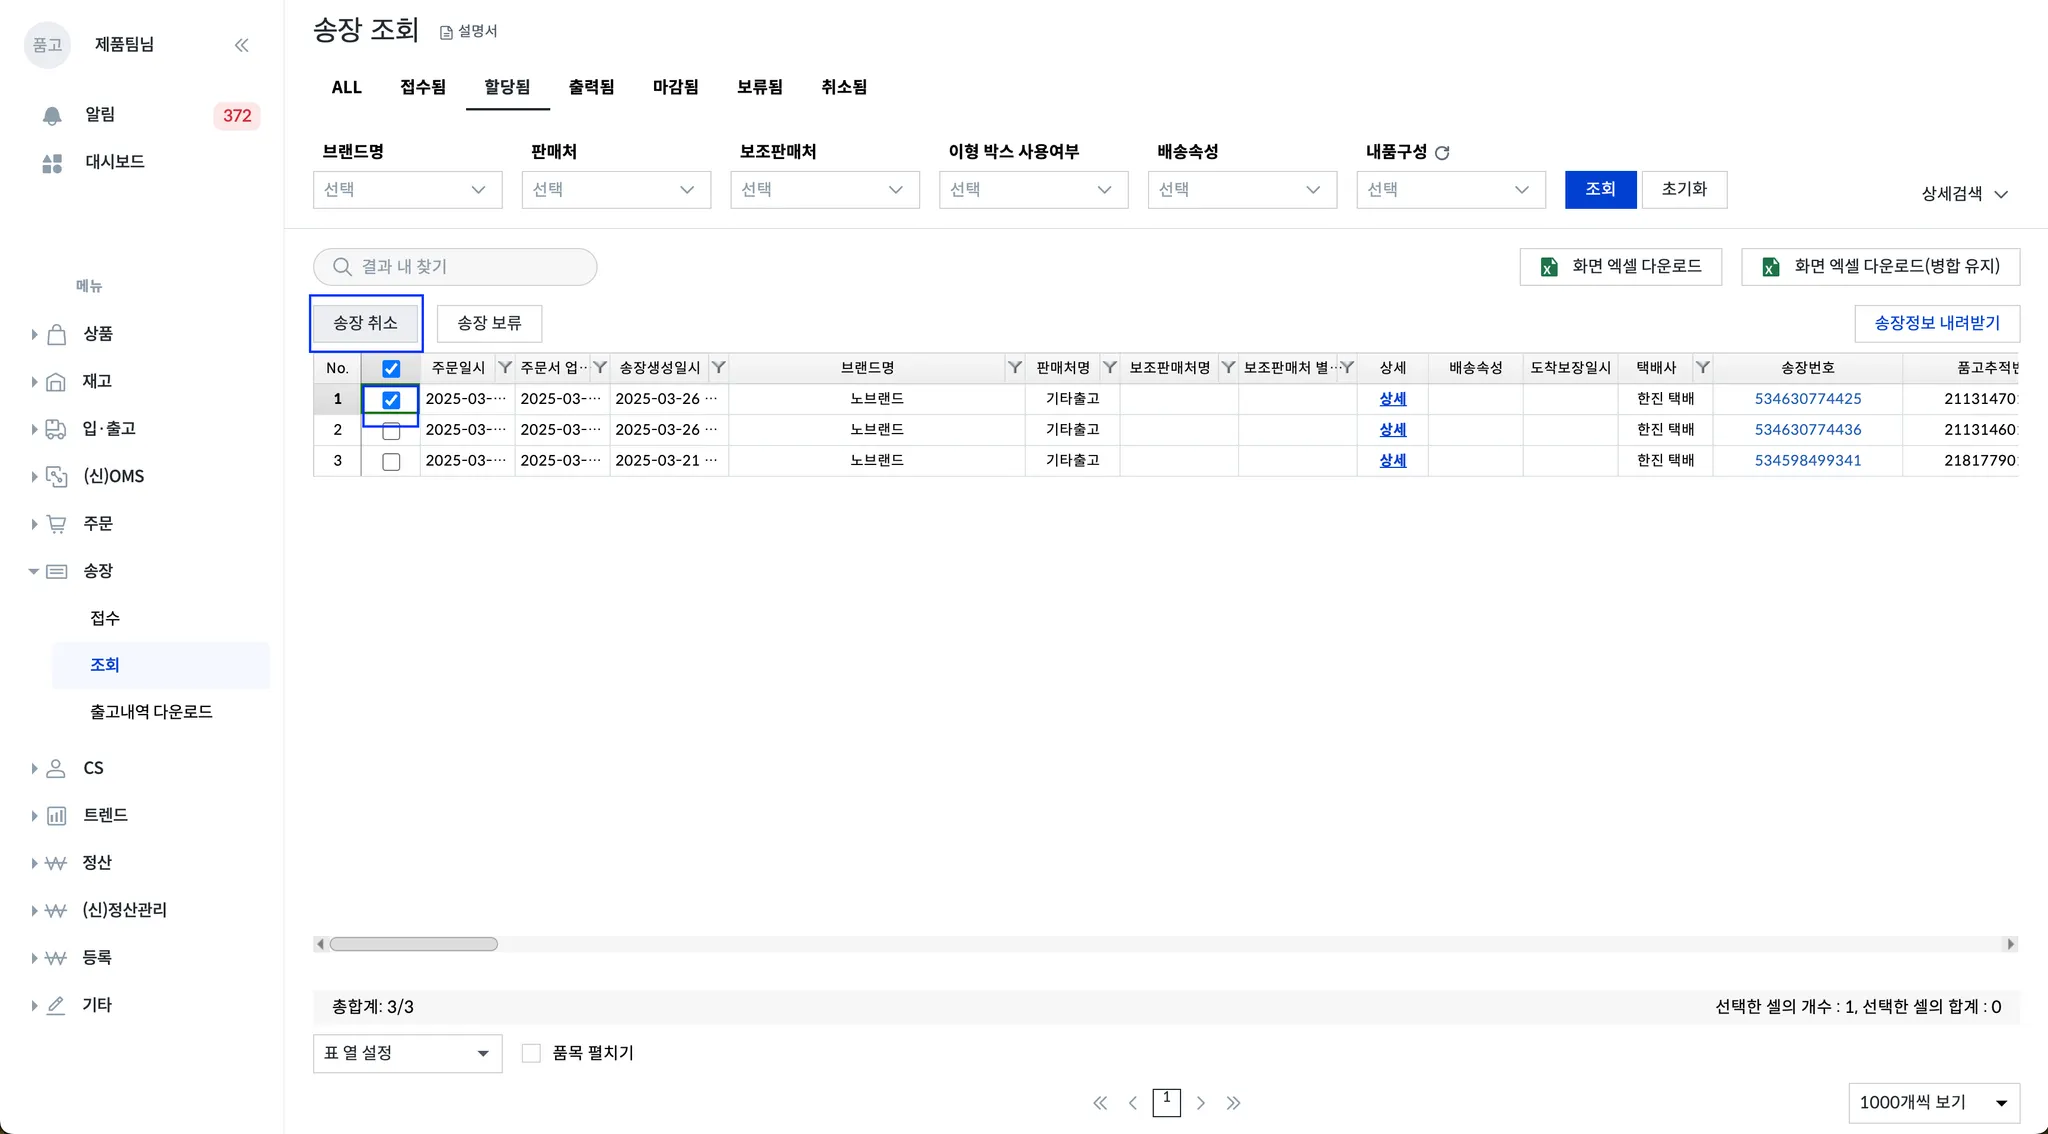
Task: Click the filter icon on 브랜드명 column
Action: (1014, 368)
